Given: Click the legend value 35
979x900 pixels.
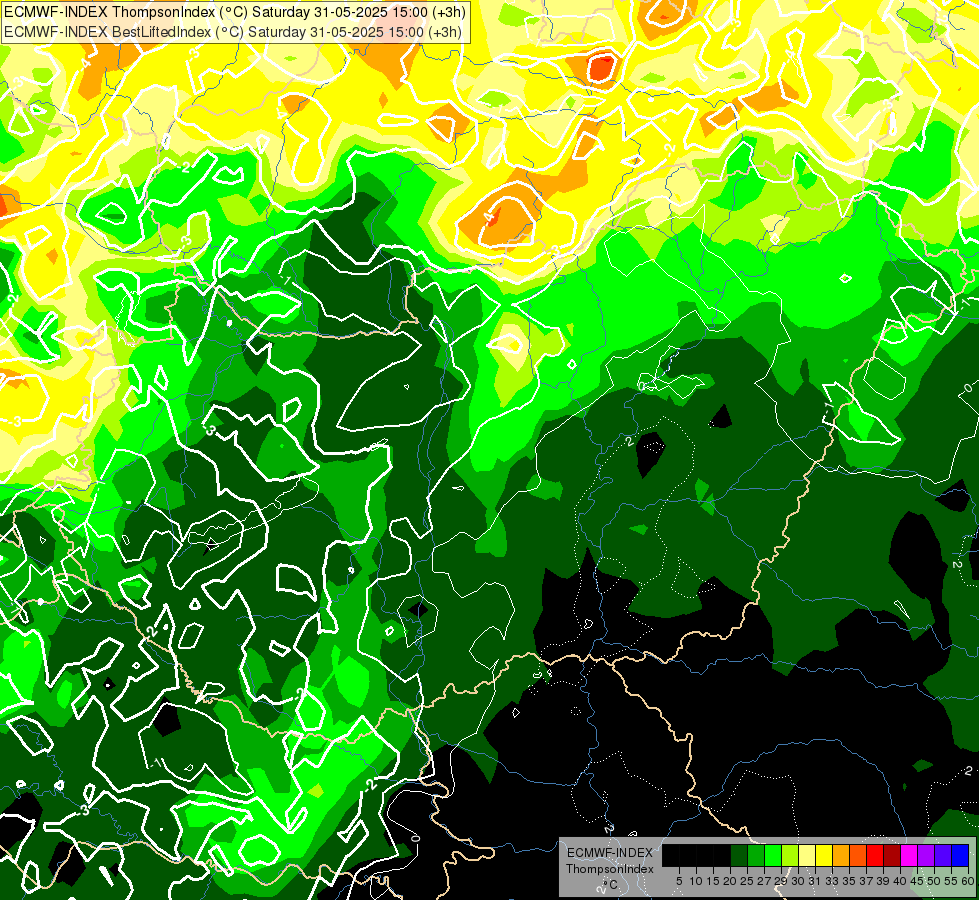Looking at the screenshot, I should [849, 881].
